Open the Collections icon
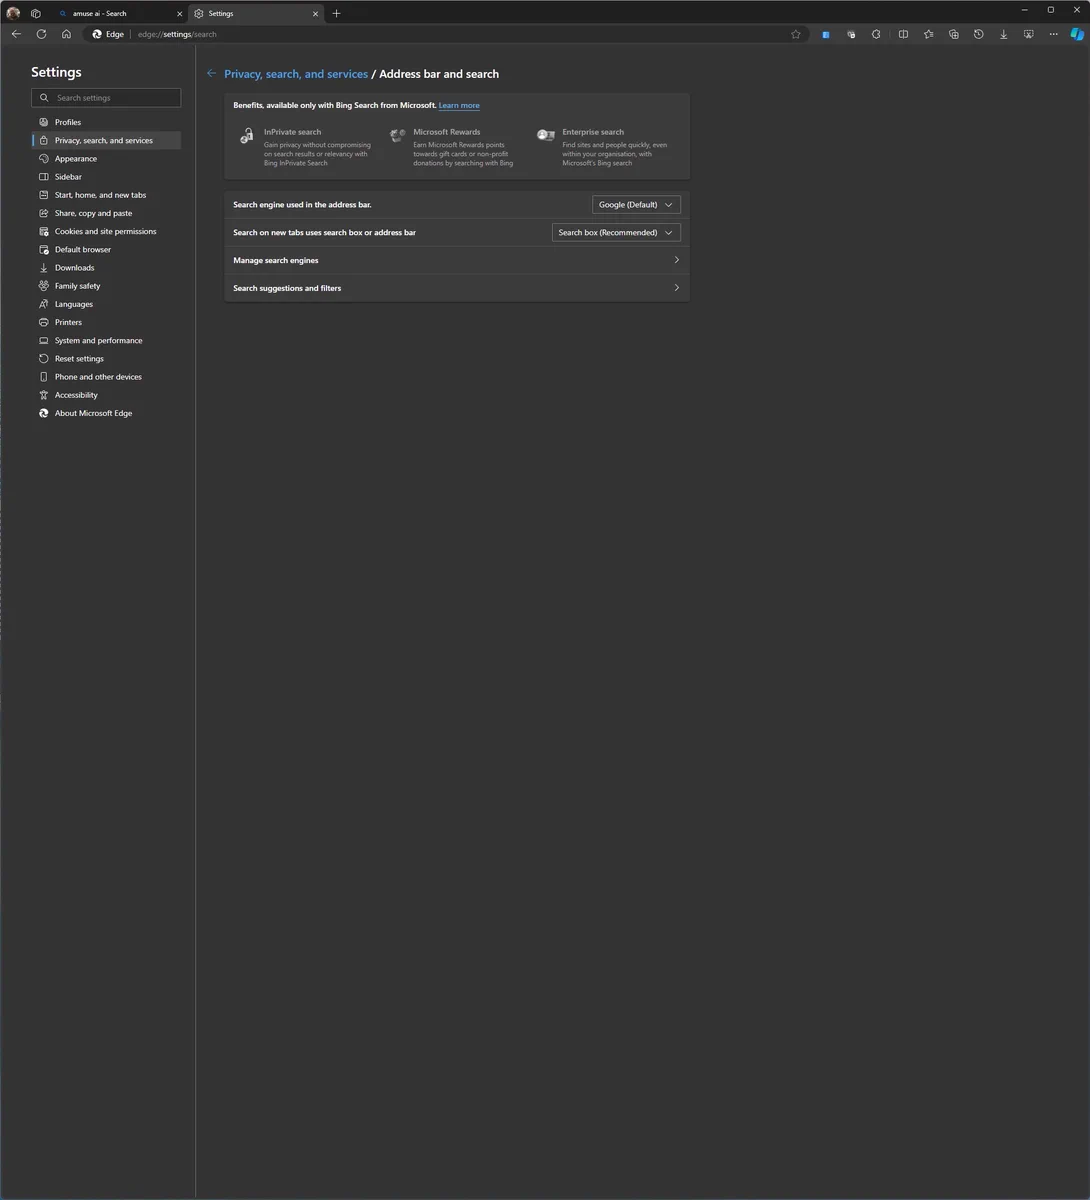 [953, 34]
